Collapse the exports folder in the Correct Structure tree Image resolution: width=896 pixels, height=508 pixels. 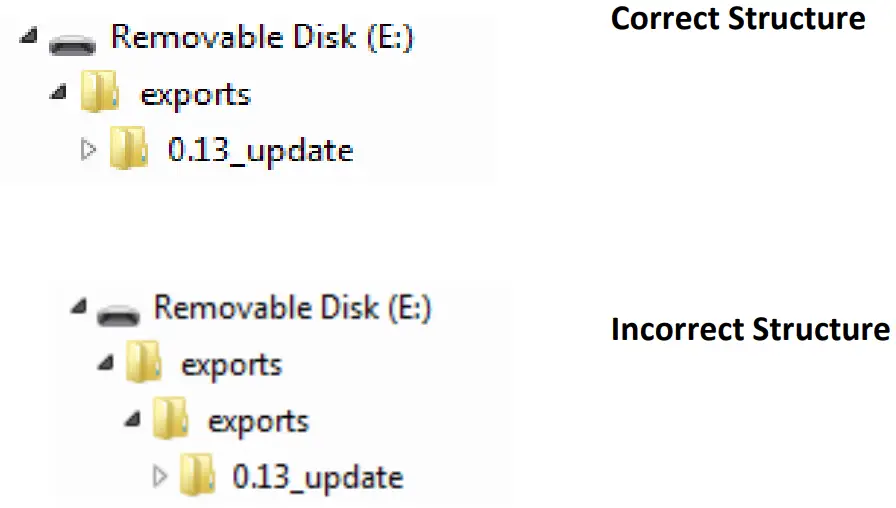click(x=57, y=92)
